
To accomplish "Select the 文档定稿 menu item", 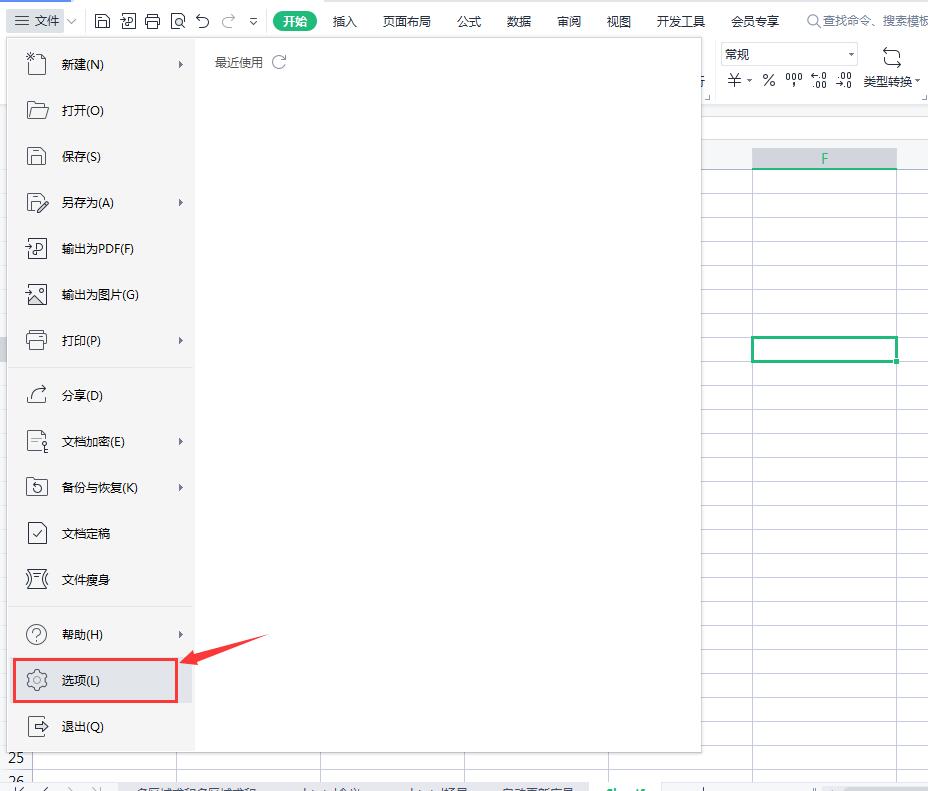I will [100, 534].
